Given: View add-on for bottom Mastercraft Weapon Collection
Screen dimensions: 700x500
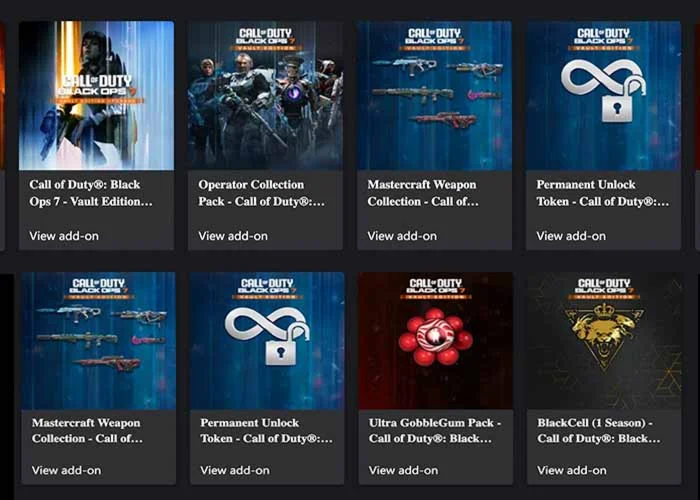Looking at the screenshot, I should [66, 470].
